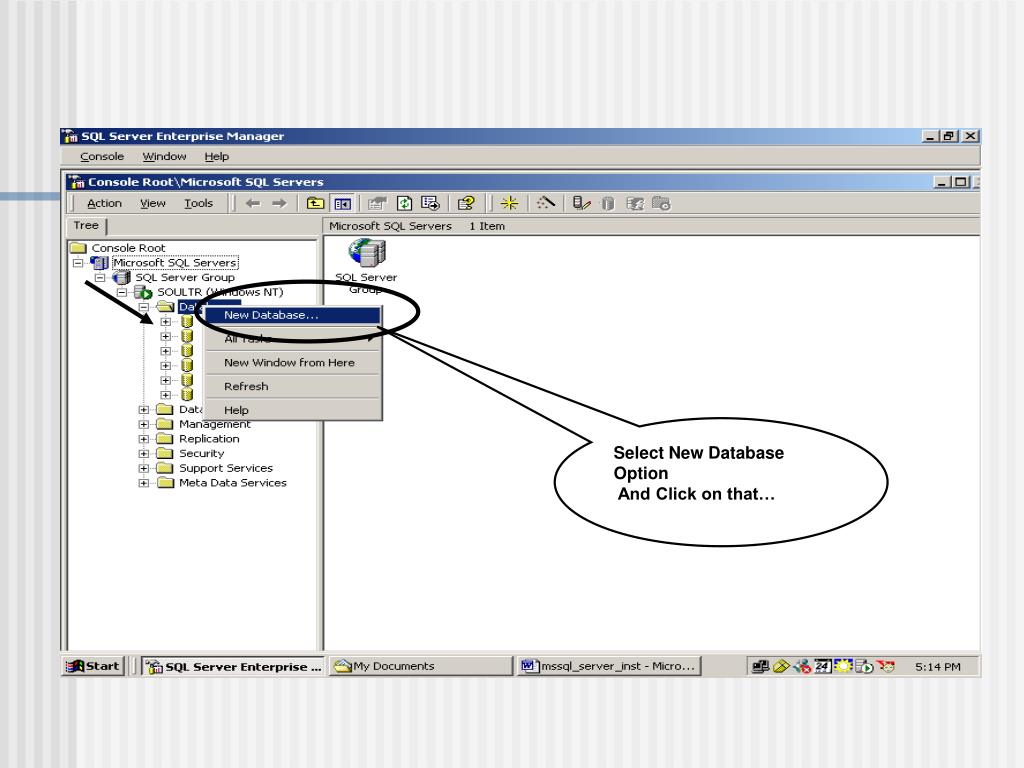
Task: Expand the Security folder
Action: [x=144, y=454]
